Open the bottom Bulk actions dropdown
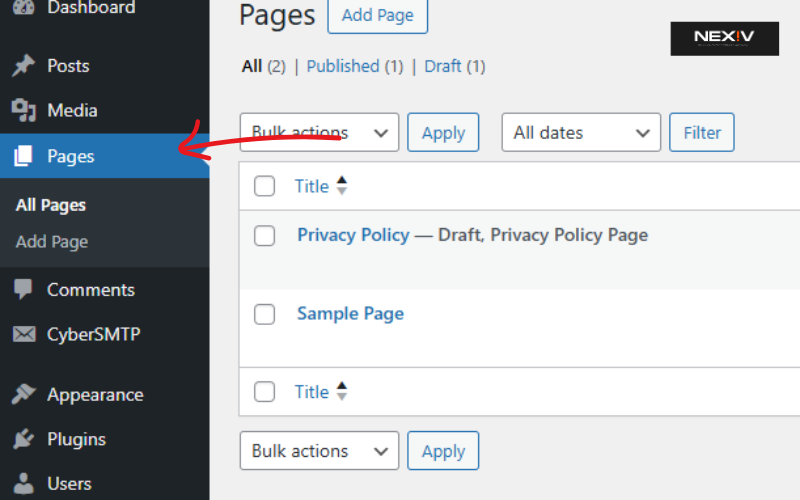 [x=319, y=451]
